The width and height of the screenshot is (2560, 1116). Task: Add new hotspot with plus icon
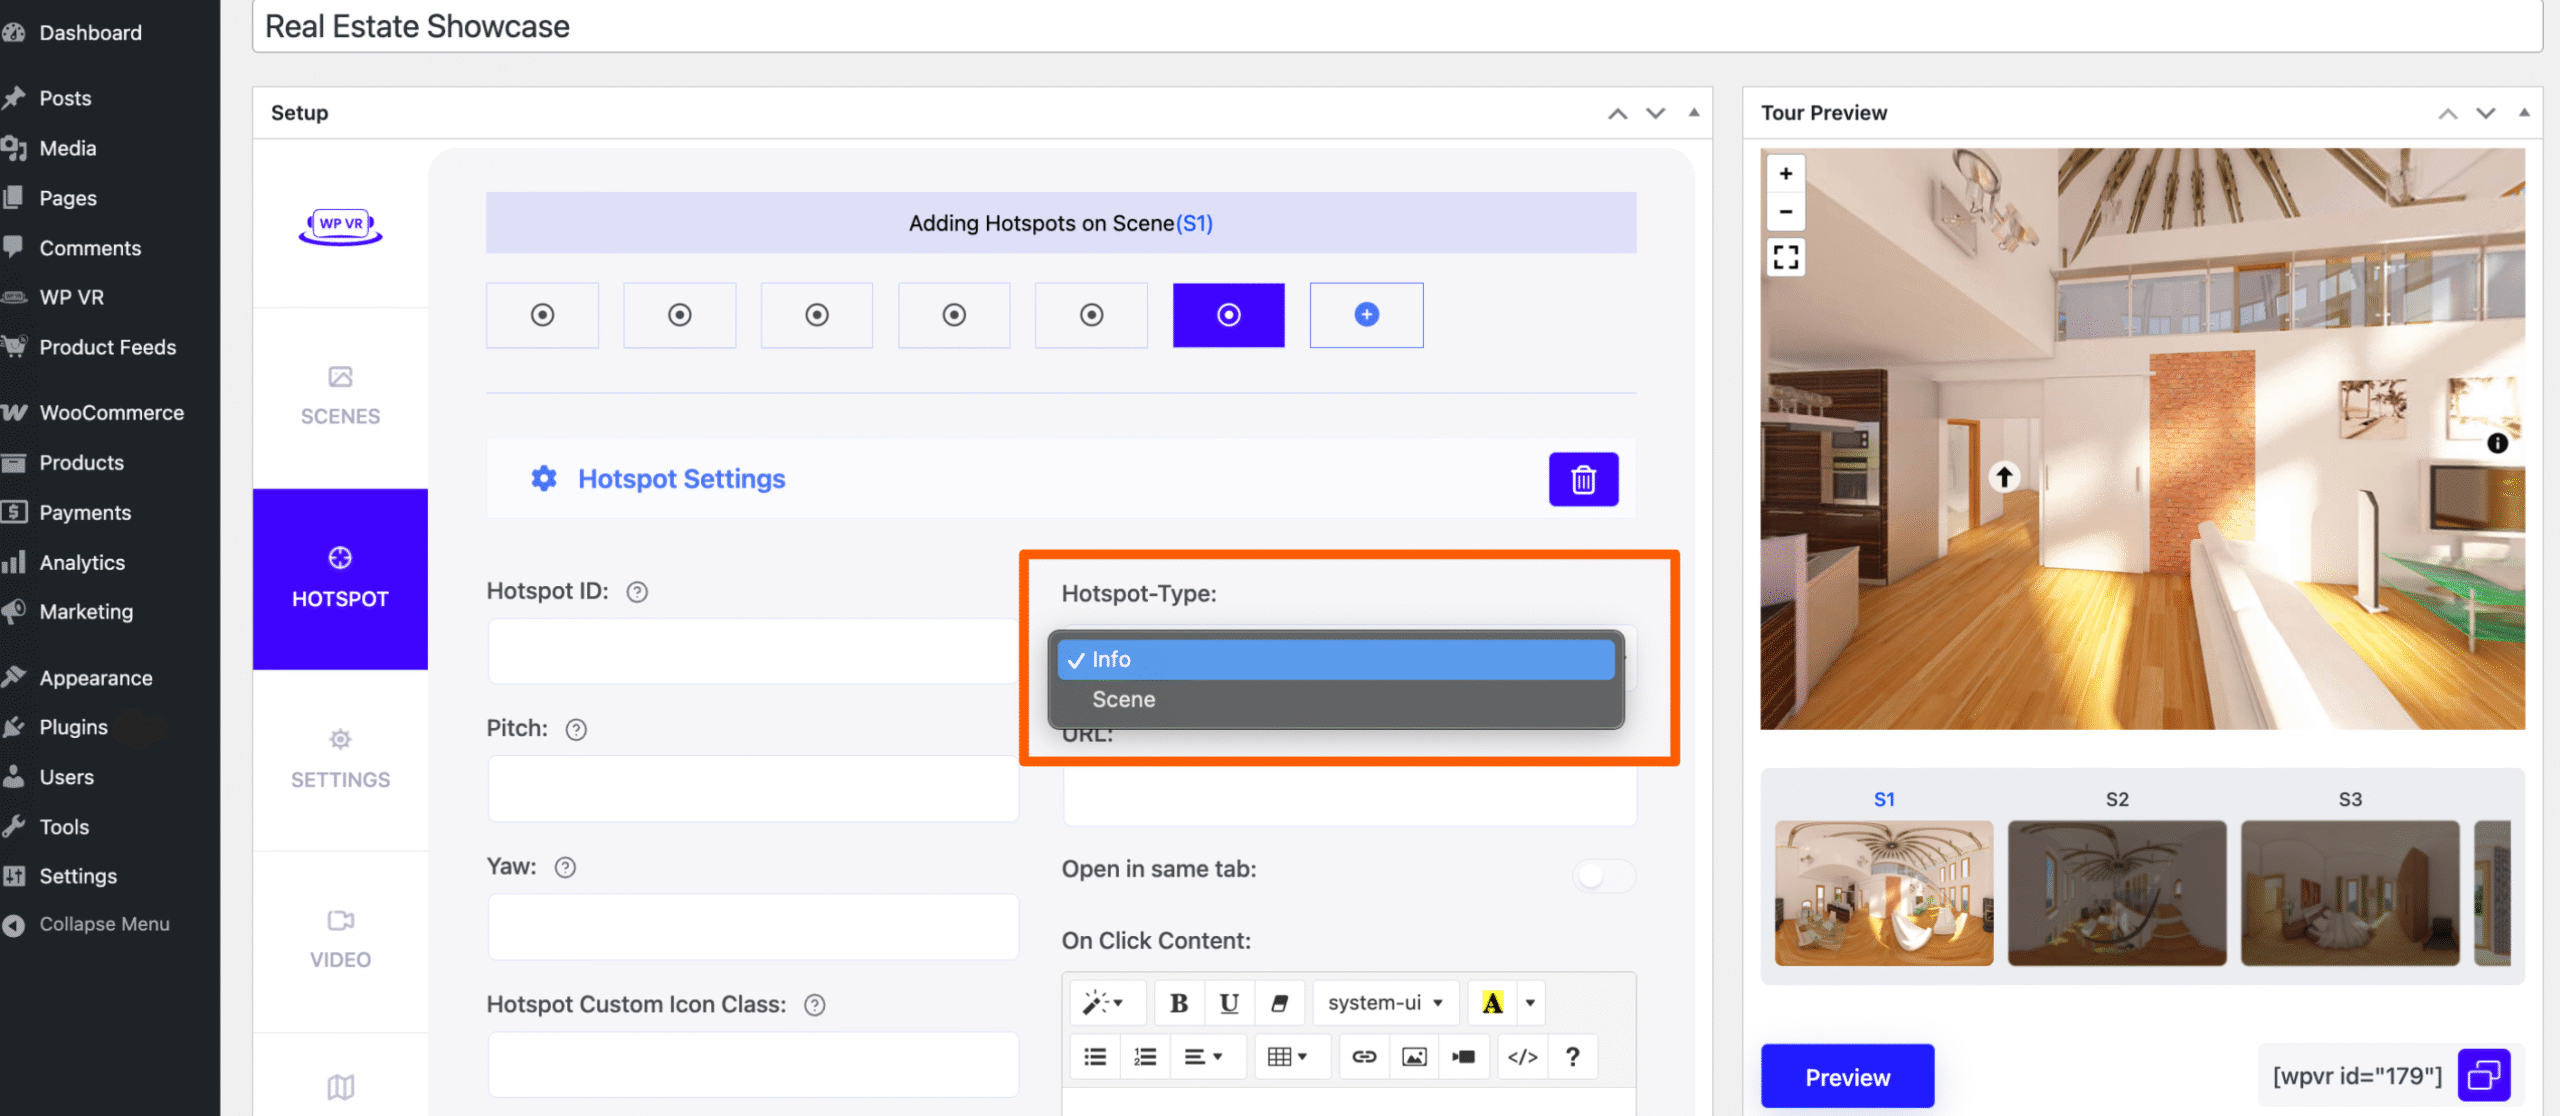click(x=1366, y=315)
